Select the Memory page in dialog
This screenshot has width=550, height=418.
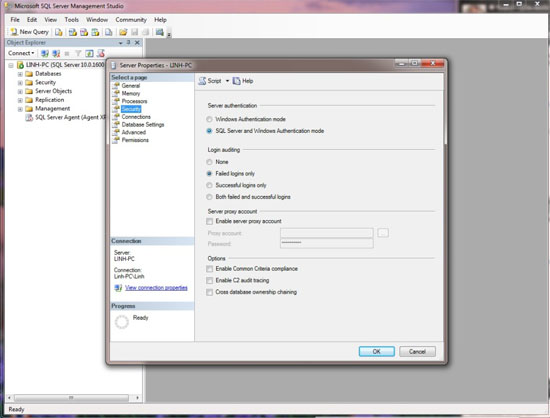click(x=131, y=93)
